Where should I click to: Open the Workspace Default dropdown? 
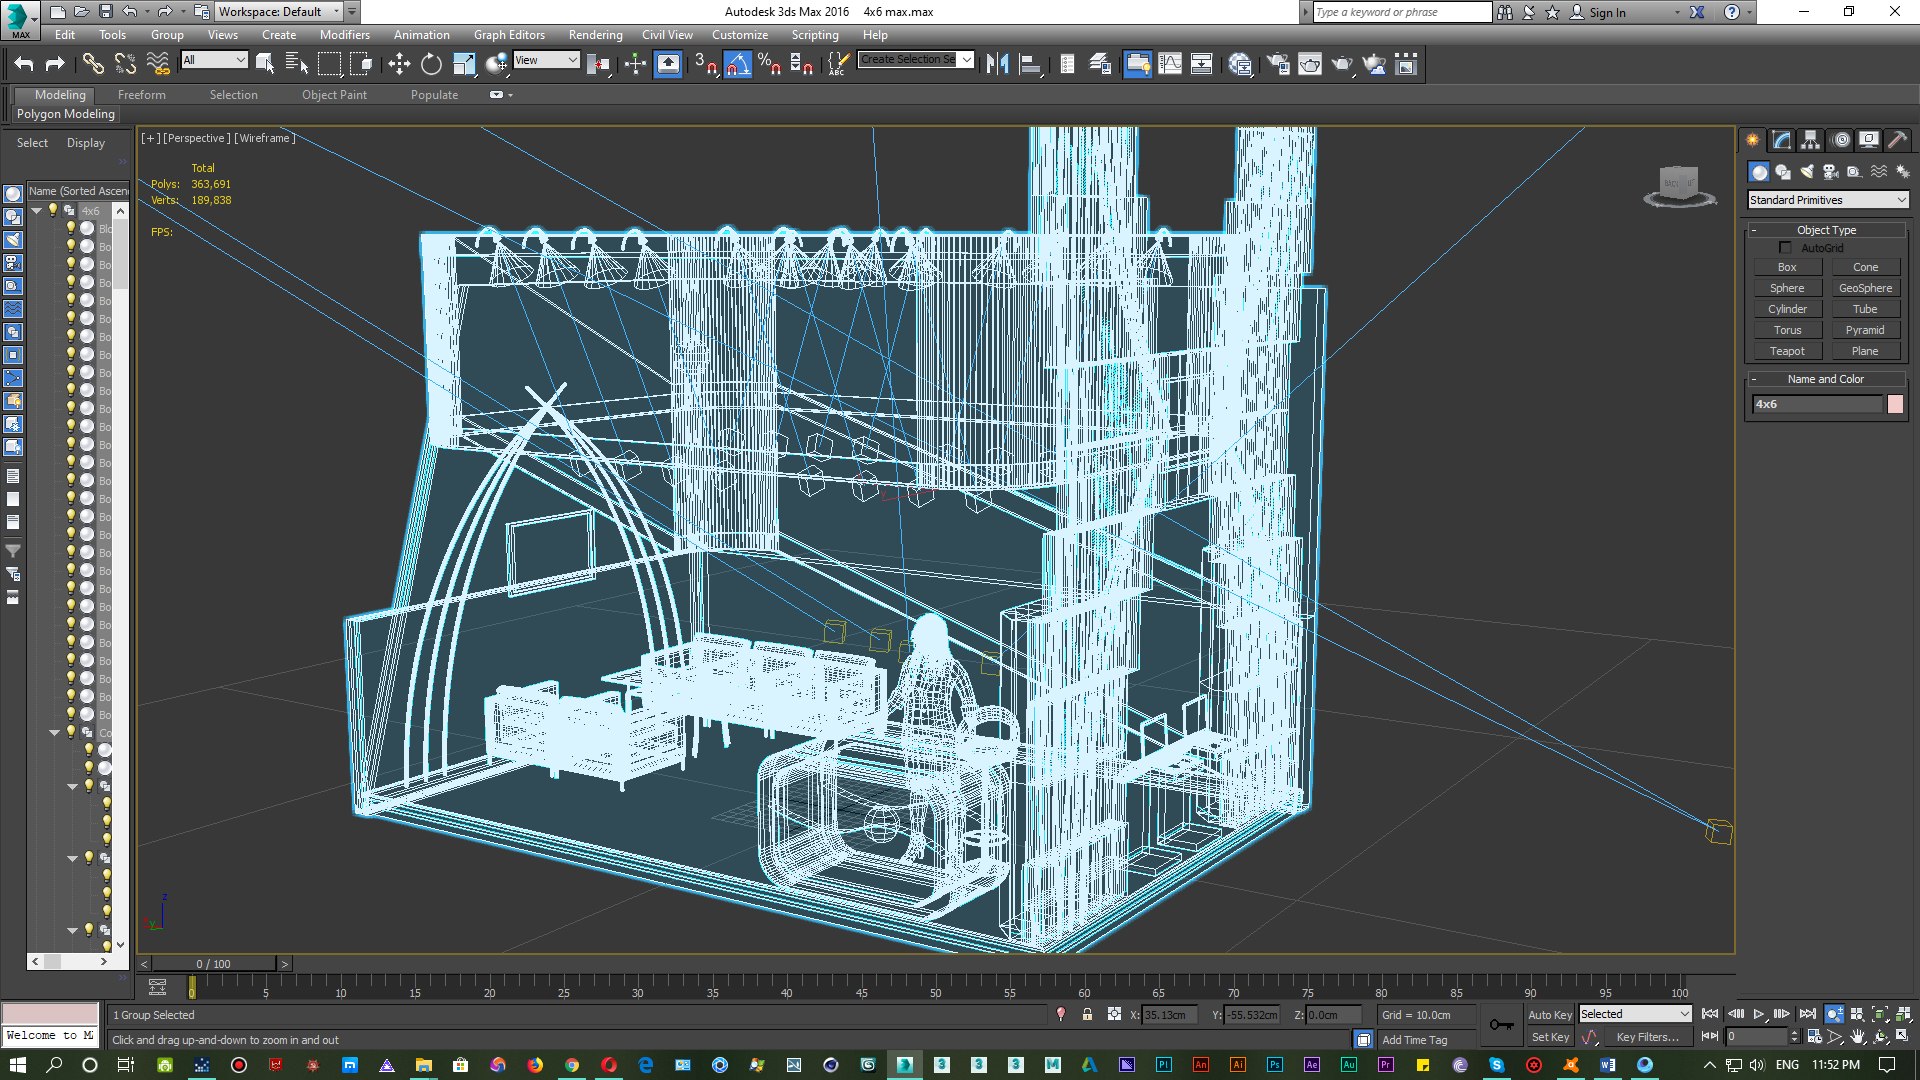tap(279, 12)
